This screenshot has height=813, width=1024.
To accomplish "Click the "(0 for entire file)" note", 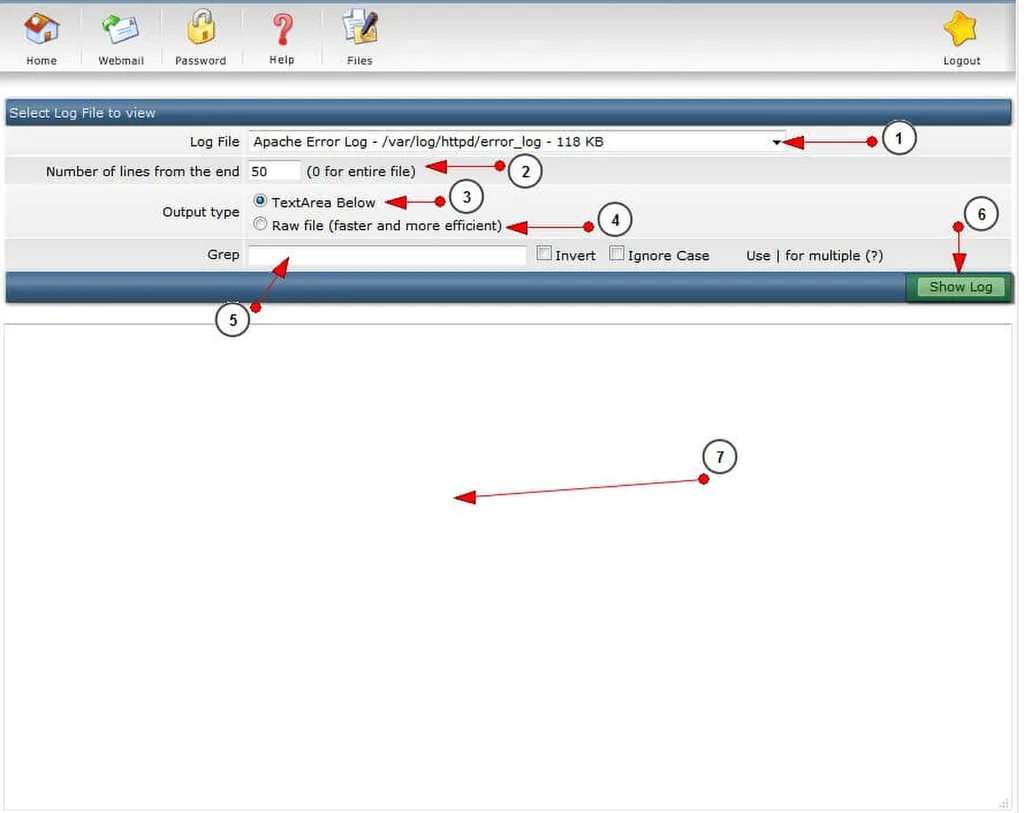I will [x=361, y=172].
